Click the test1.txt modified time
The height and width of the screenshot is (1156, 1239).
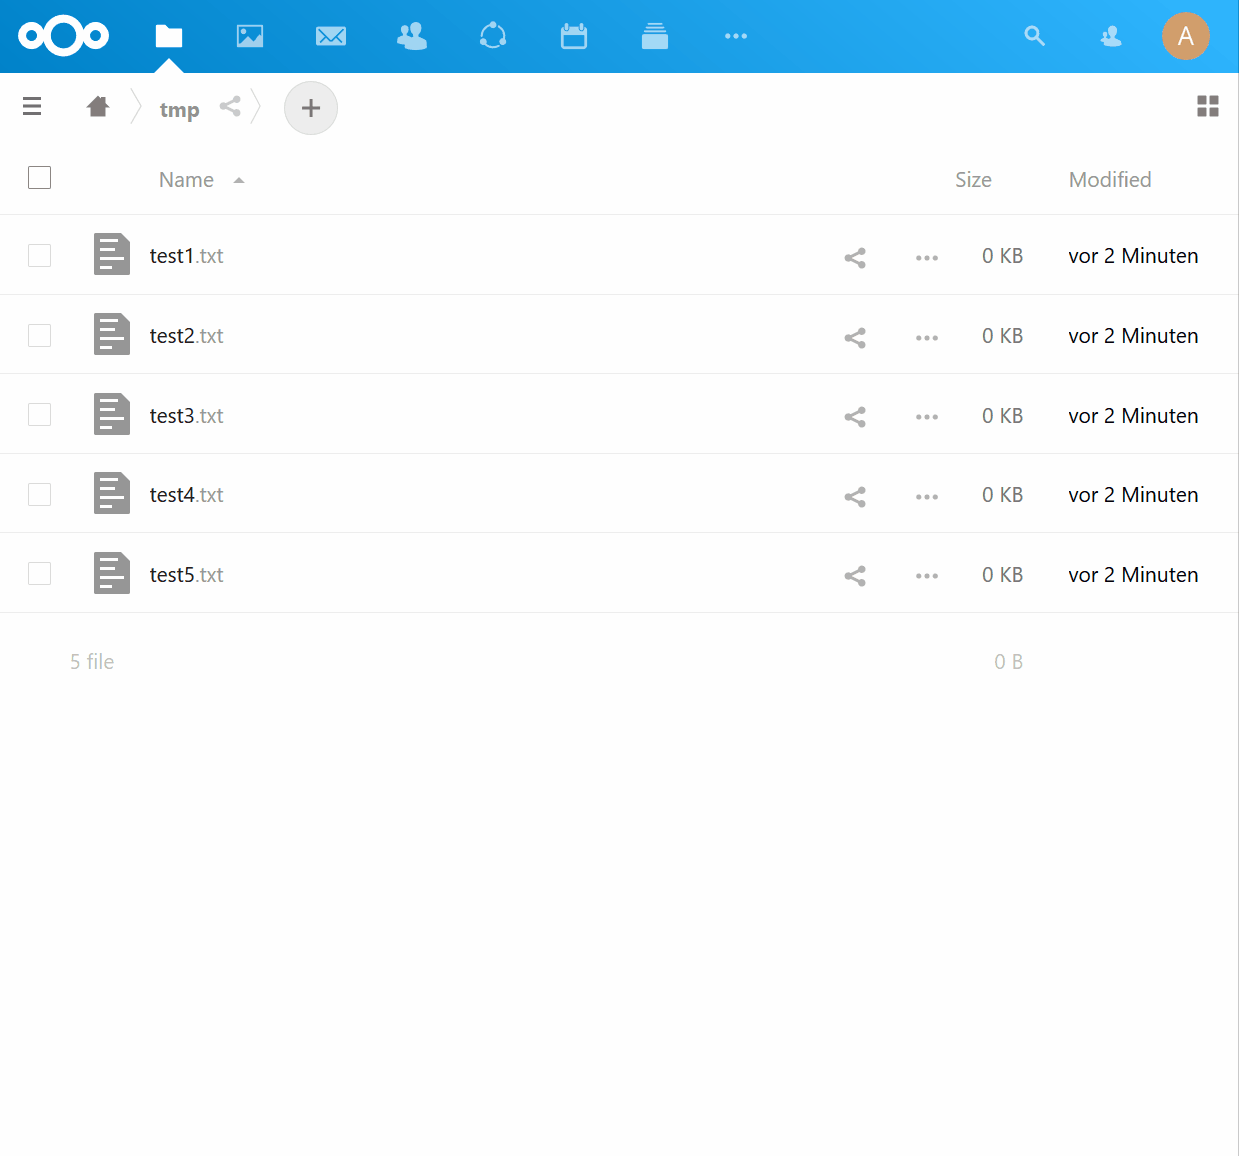tap(1133, 256)
